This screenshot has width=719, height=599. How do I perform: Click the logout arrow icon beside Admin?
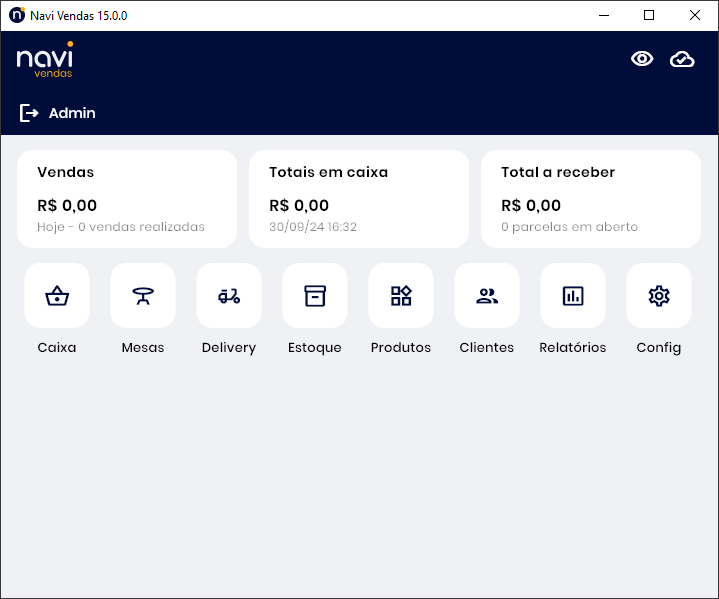coord(29,113)
